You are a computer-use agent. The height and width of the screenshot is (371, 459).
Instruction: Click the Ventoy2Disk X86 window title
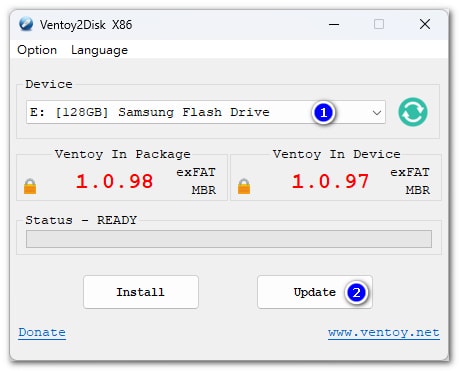[86, 25]
